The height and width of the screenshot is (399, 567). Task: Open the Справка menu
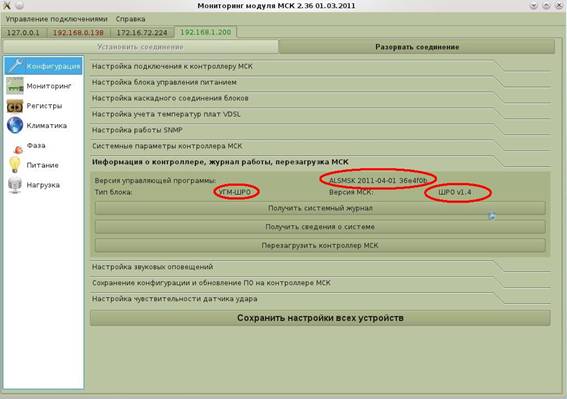tap(131, 19)
